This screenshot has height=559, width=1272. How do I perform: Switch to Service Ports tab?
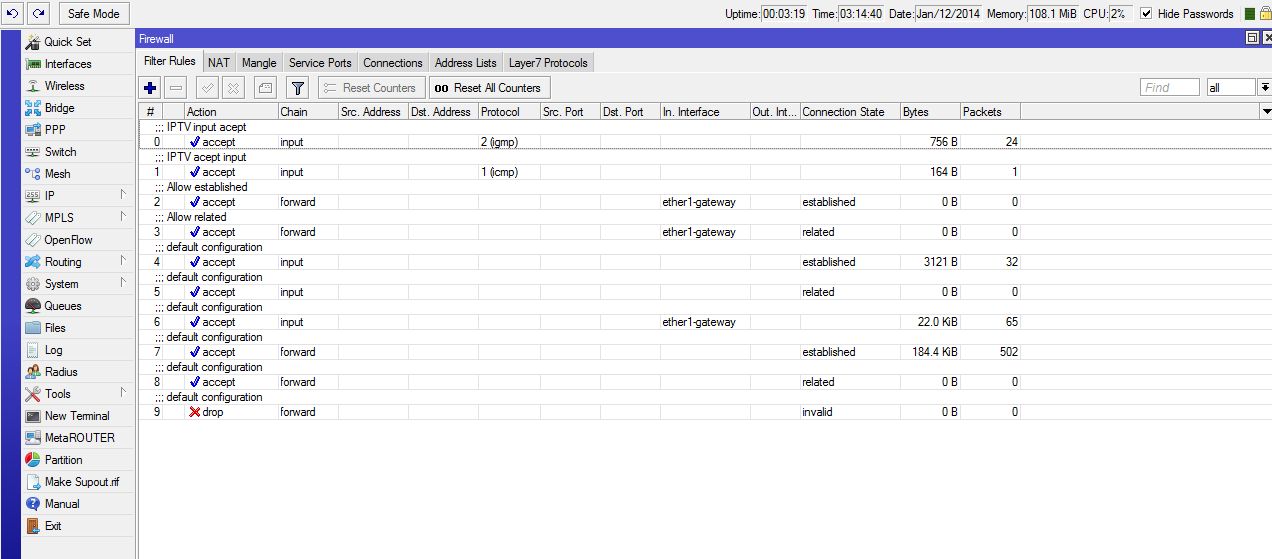point(320,63)
